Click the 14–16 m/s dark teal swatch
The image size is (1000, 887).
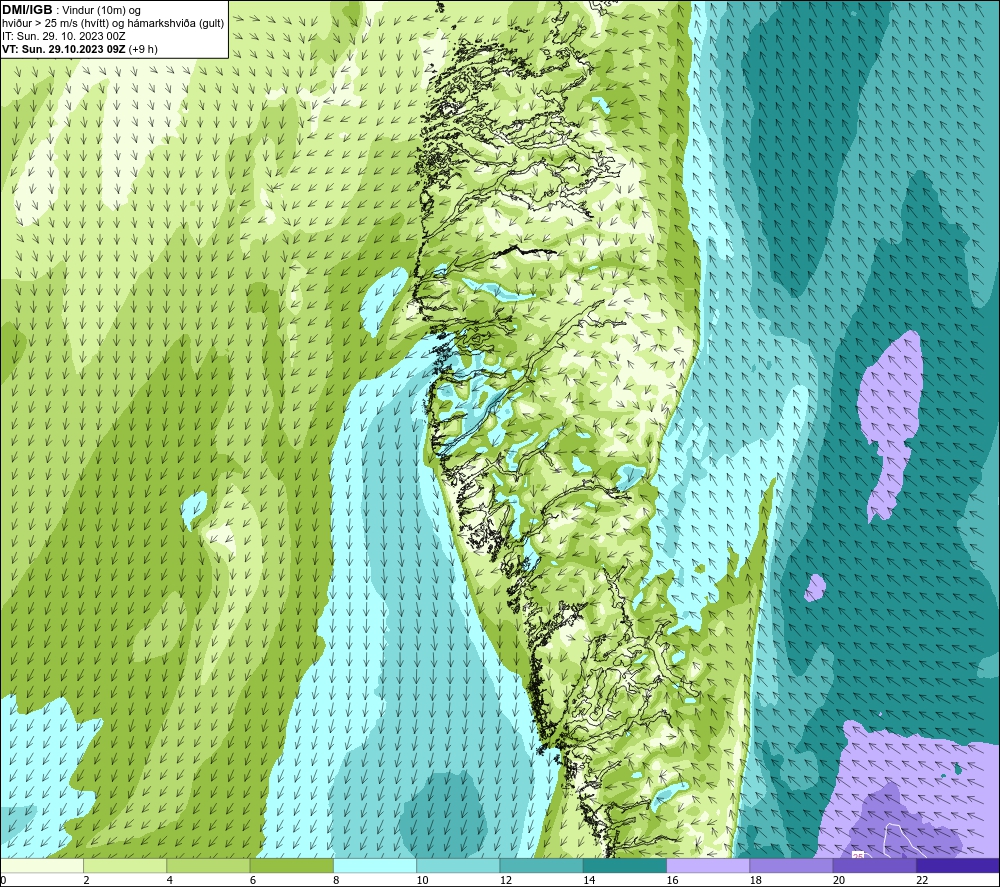(624, 865)
